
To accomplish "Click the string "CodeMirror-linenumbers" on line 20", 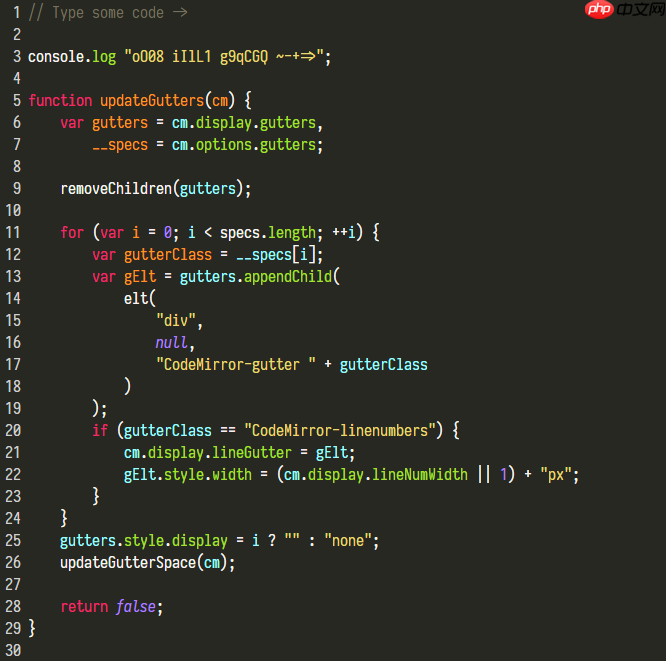I will [x=340, y=431].
